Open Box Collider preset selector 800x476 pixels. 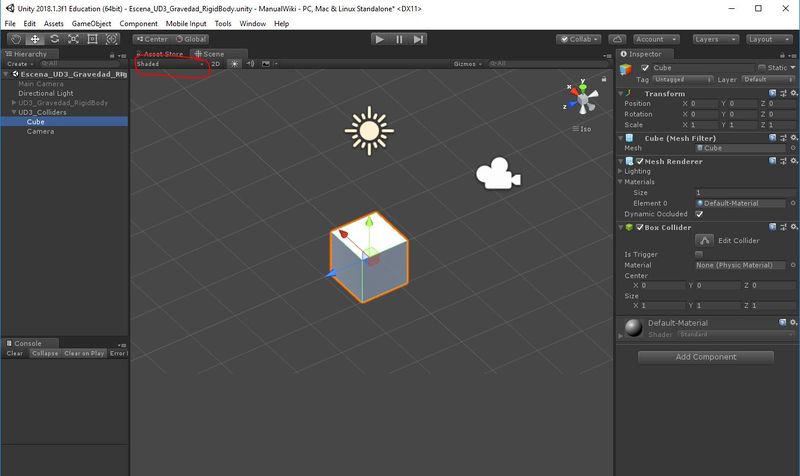pyautogui.click(x=783, y=227)
